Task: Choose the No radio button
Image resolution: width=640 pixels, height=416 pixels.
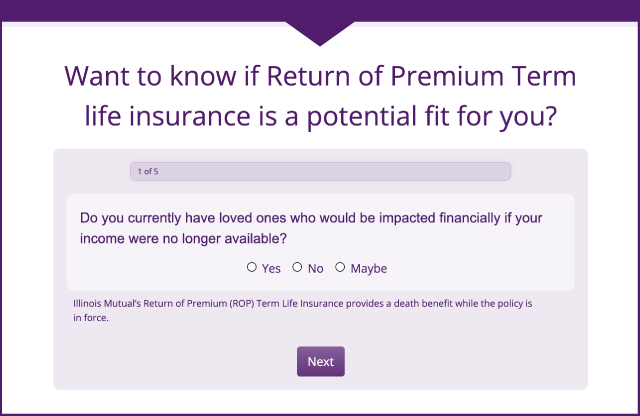Action: (x=297, y=267)
